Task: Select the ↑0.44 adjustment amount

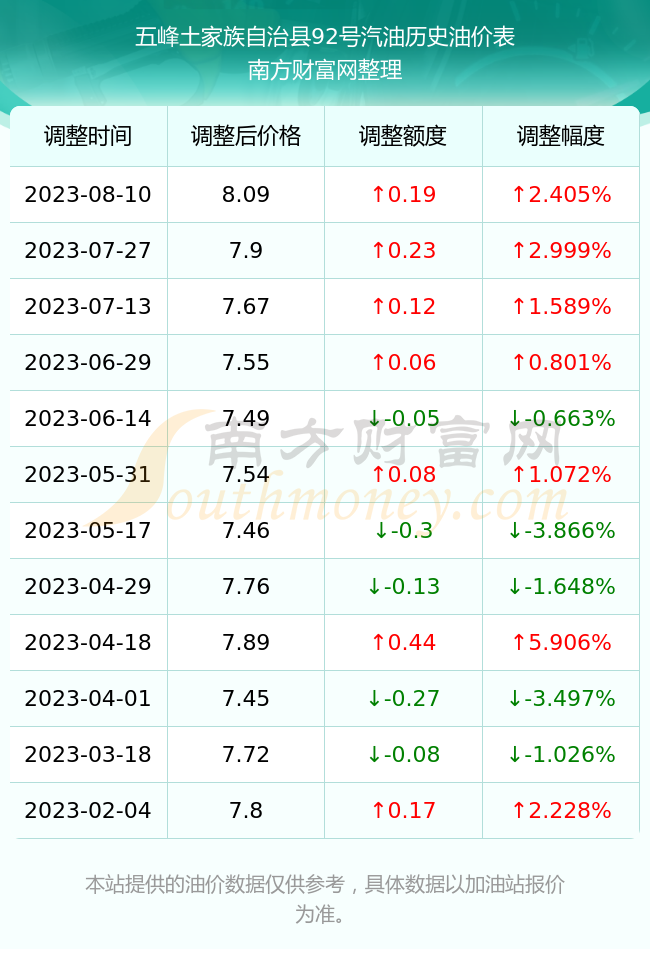Action: click(x=403, y=642)
